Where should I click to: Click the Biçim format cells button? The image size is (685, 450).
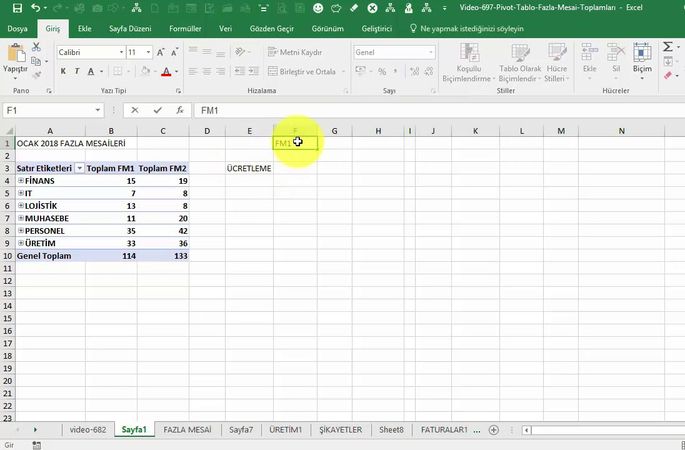coord(642,62)
